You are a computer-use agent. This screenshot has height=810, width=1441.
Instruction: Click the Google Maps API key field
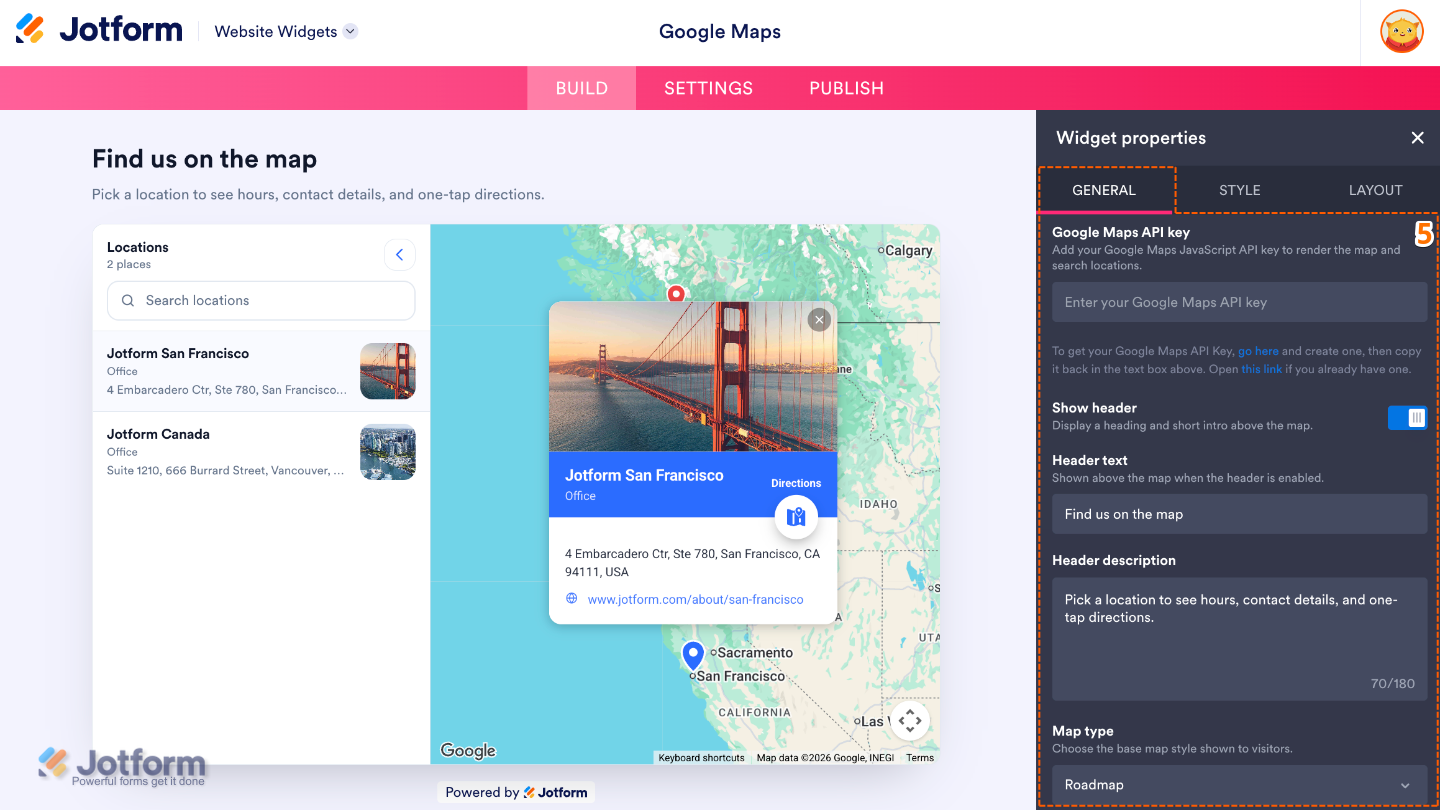1239,302
